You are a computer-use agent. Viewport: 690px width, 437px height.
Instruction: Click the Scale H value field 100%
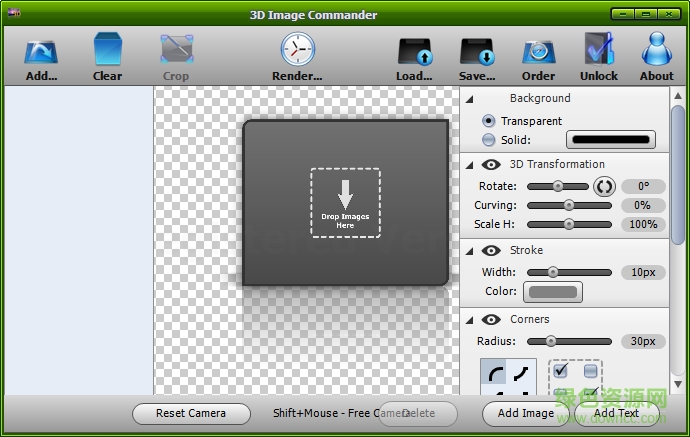tap(643, 224)
